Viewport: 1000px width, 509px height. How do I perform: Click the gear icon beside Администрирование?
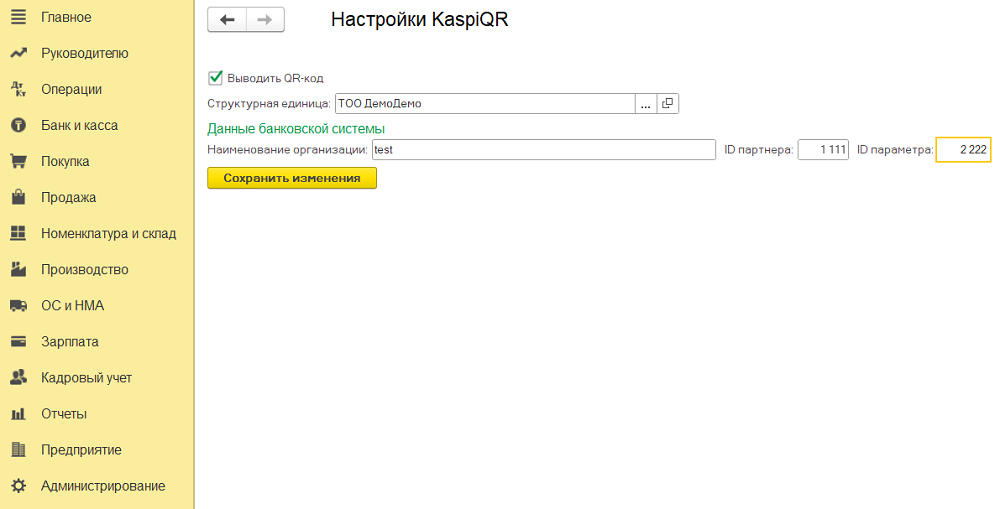pyautogui.click(x=18, y=486)
